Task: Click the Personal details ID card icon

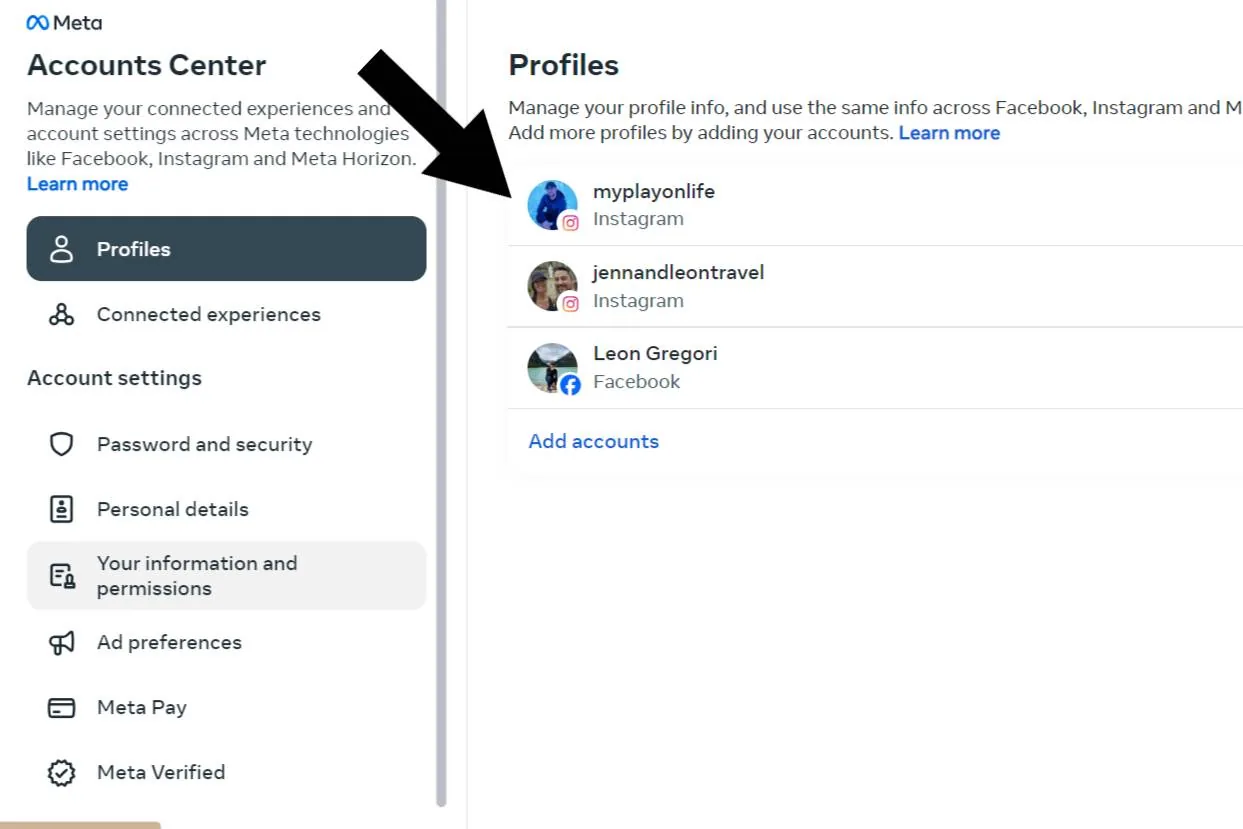Action: click(x=62, y=509)
